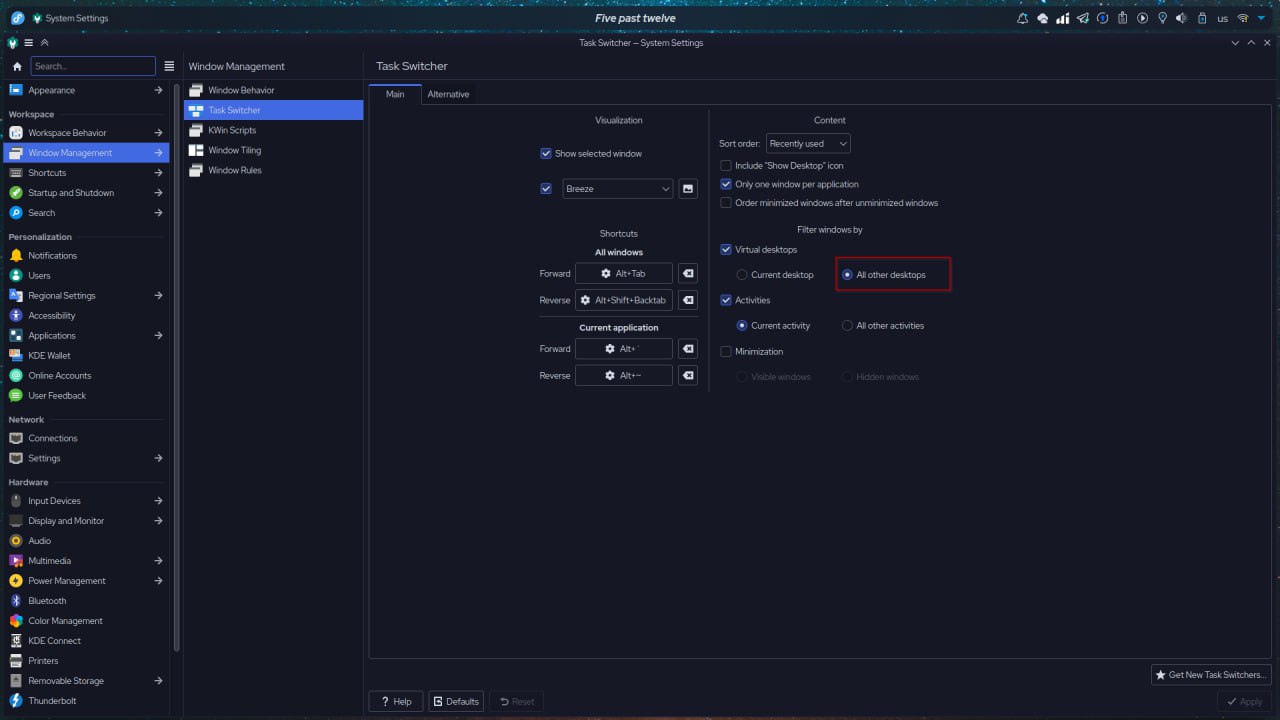
Task: Open the Breeze visualization dropdown
Action: (x=617, y=189)
